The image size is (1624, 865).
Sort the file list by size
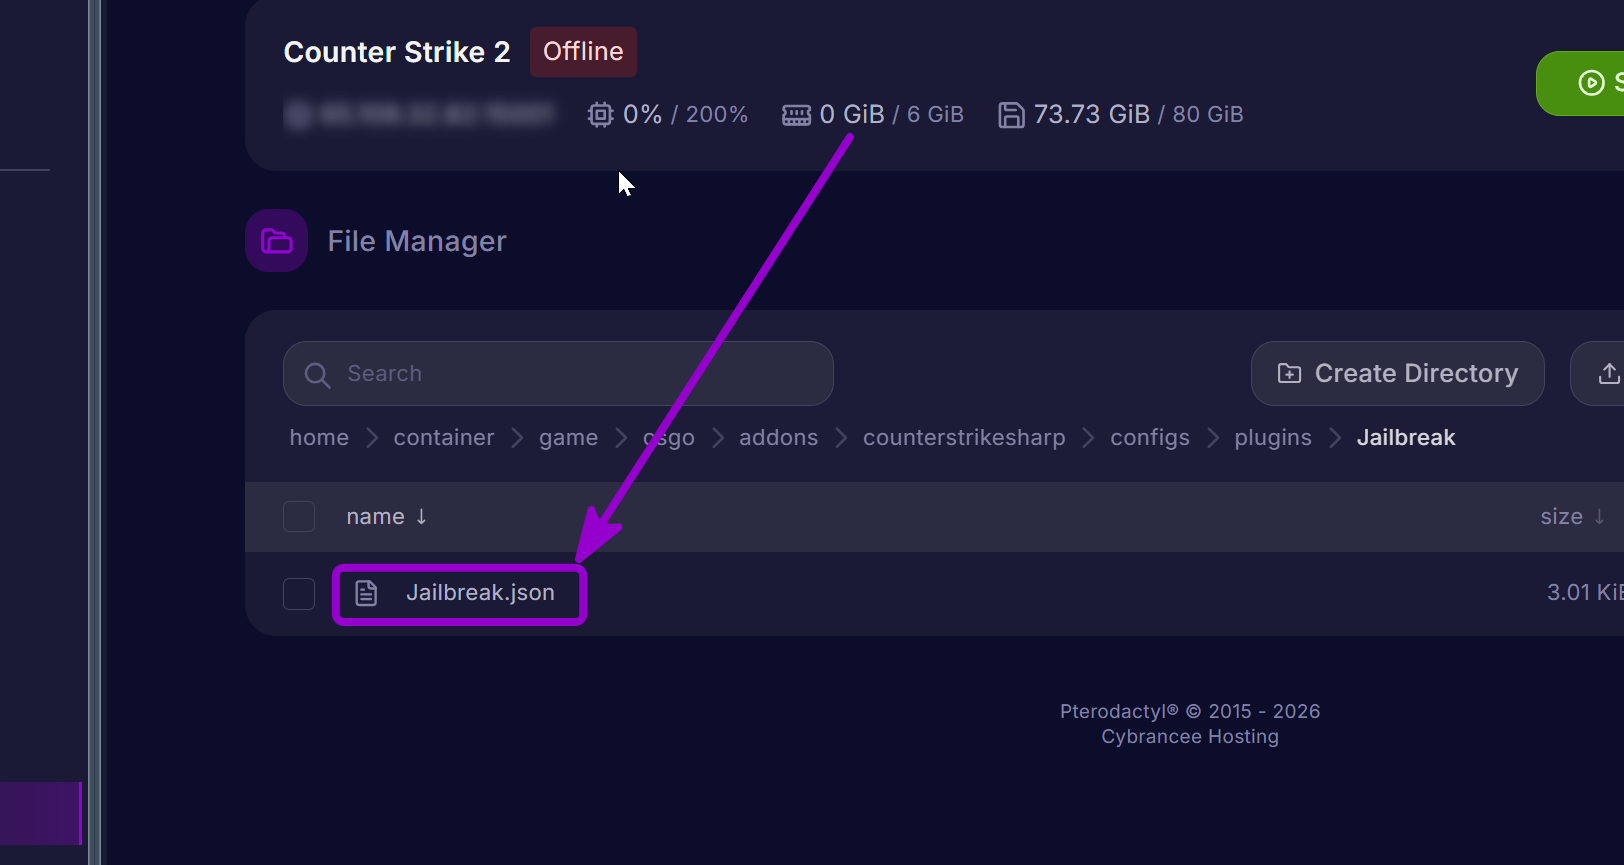click(x=1572, y=517)
